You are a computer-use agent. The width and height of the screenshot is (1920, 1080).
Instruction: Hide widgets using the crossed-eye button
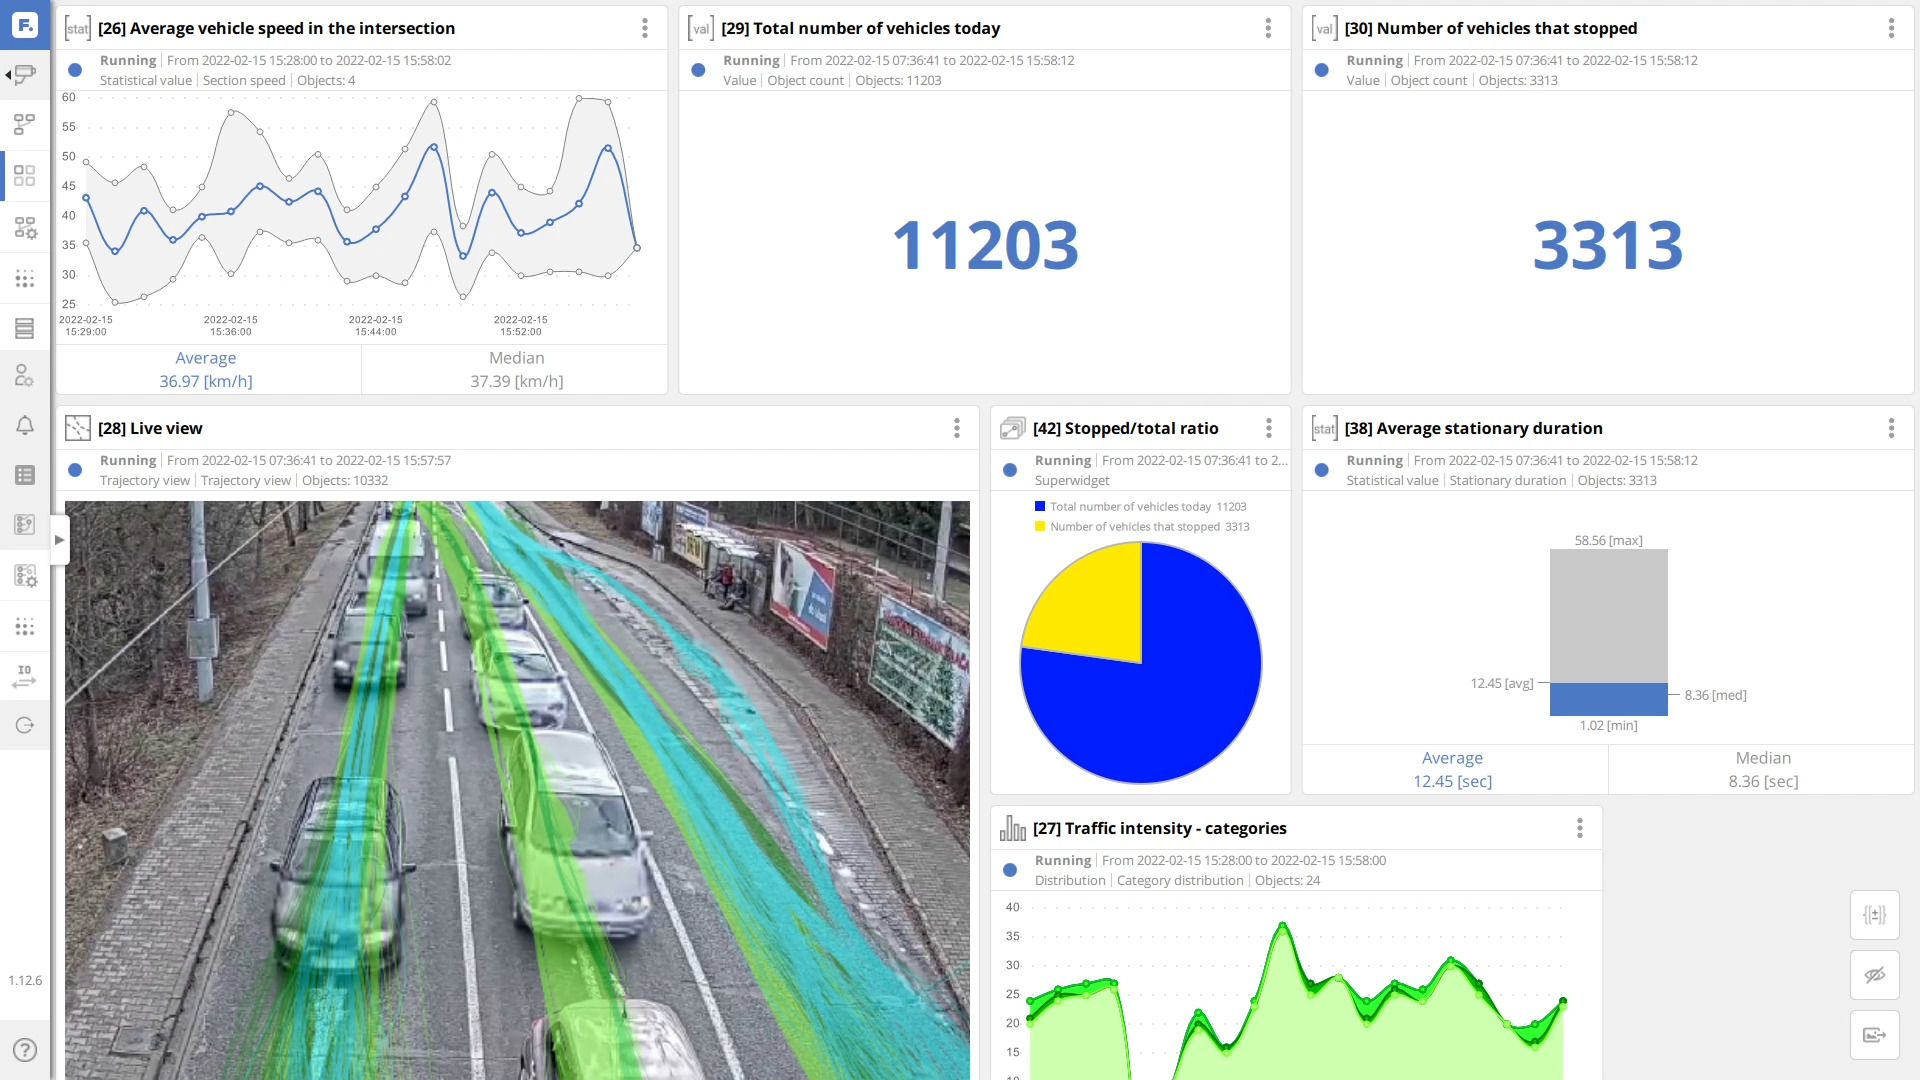coord(1874,974)
